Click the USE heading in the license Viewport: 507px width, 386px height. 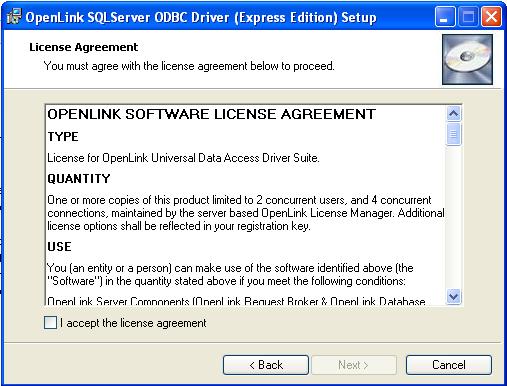tap(59, 247)
